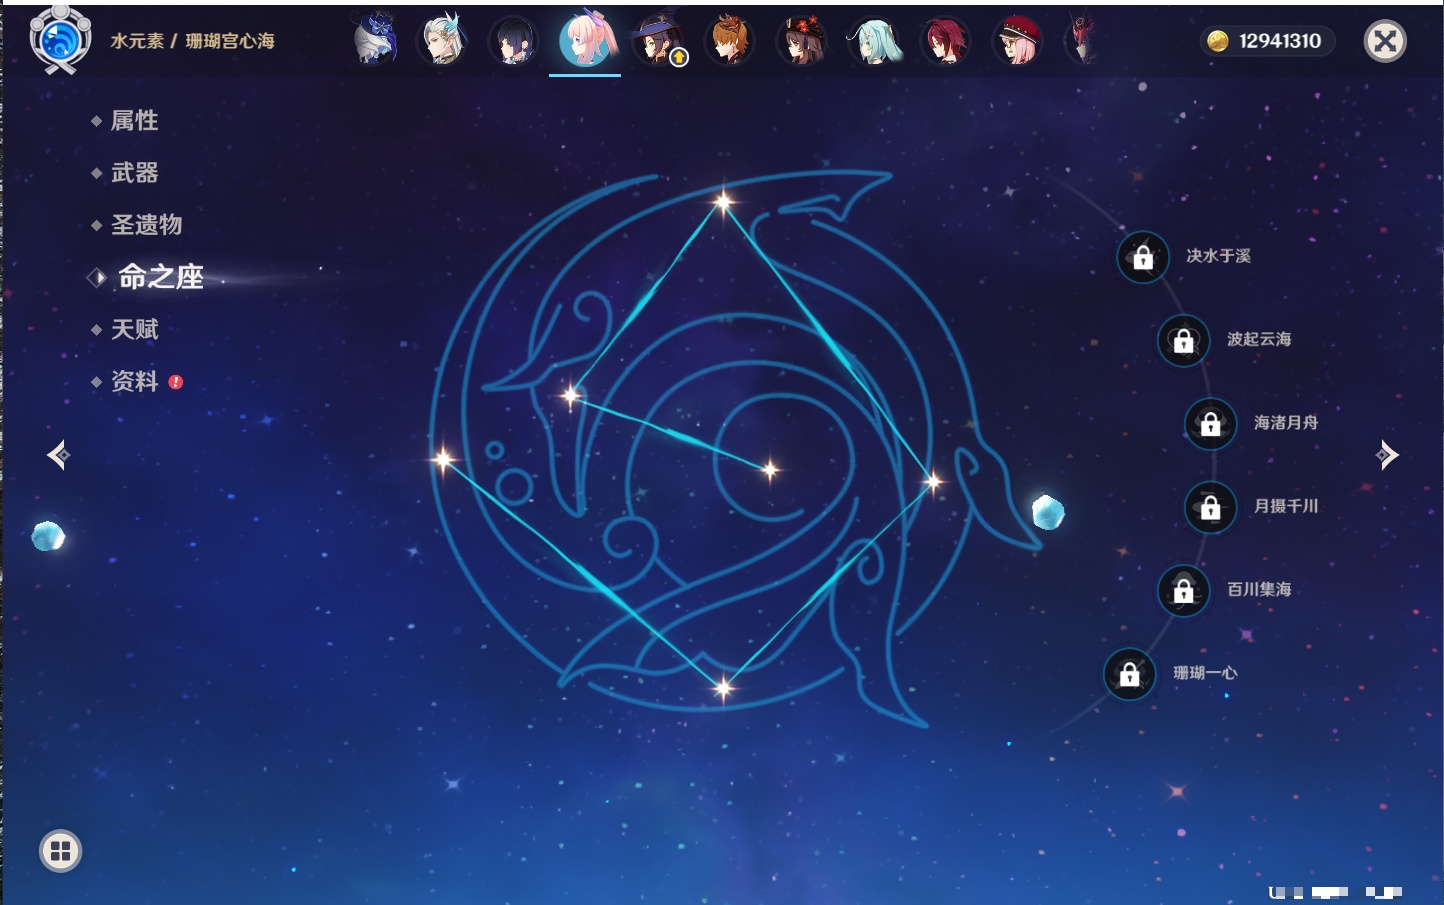
Task: Go to next character with right arrow
Action: point(1387,455)
